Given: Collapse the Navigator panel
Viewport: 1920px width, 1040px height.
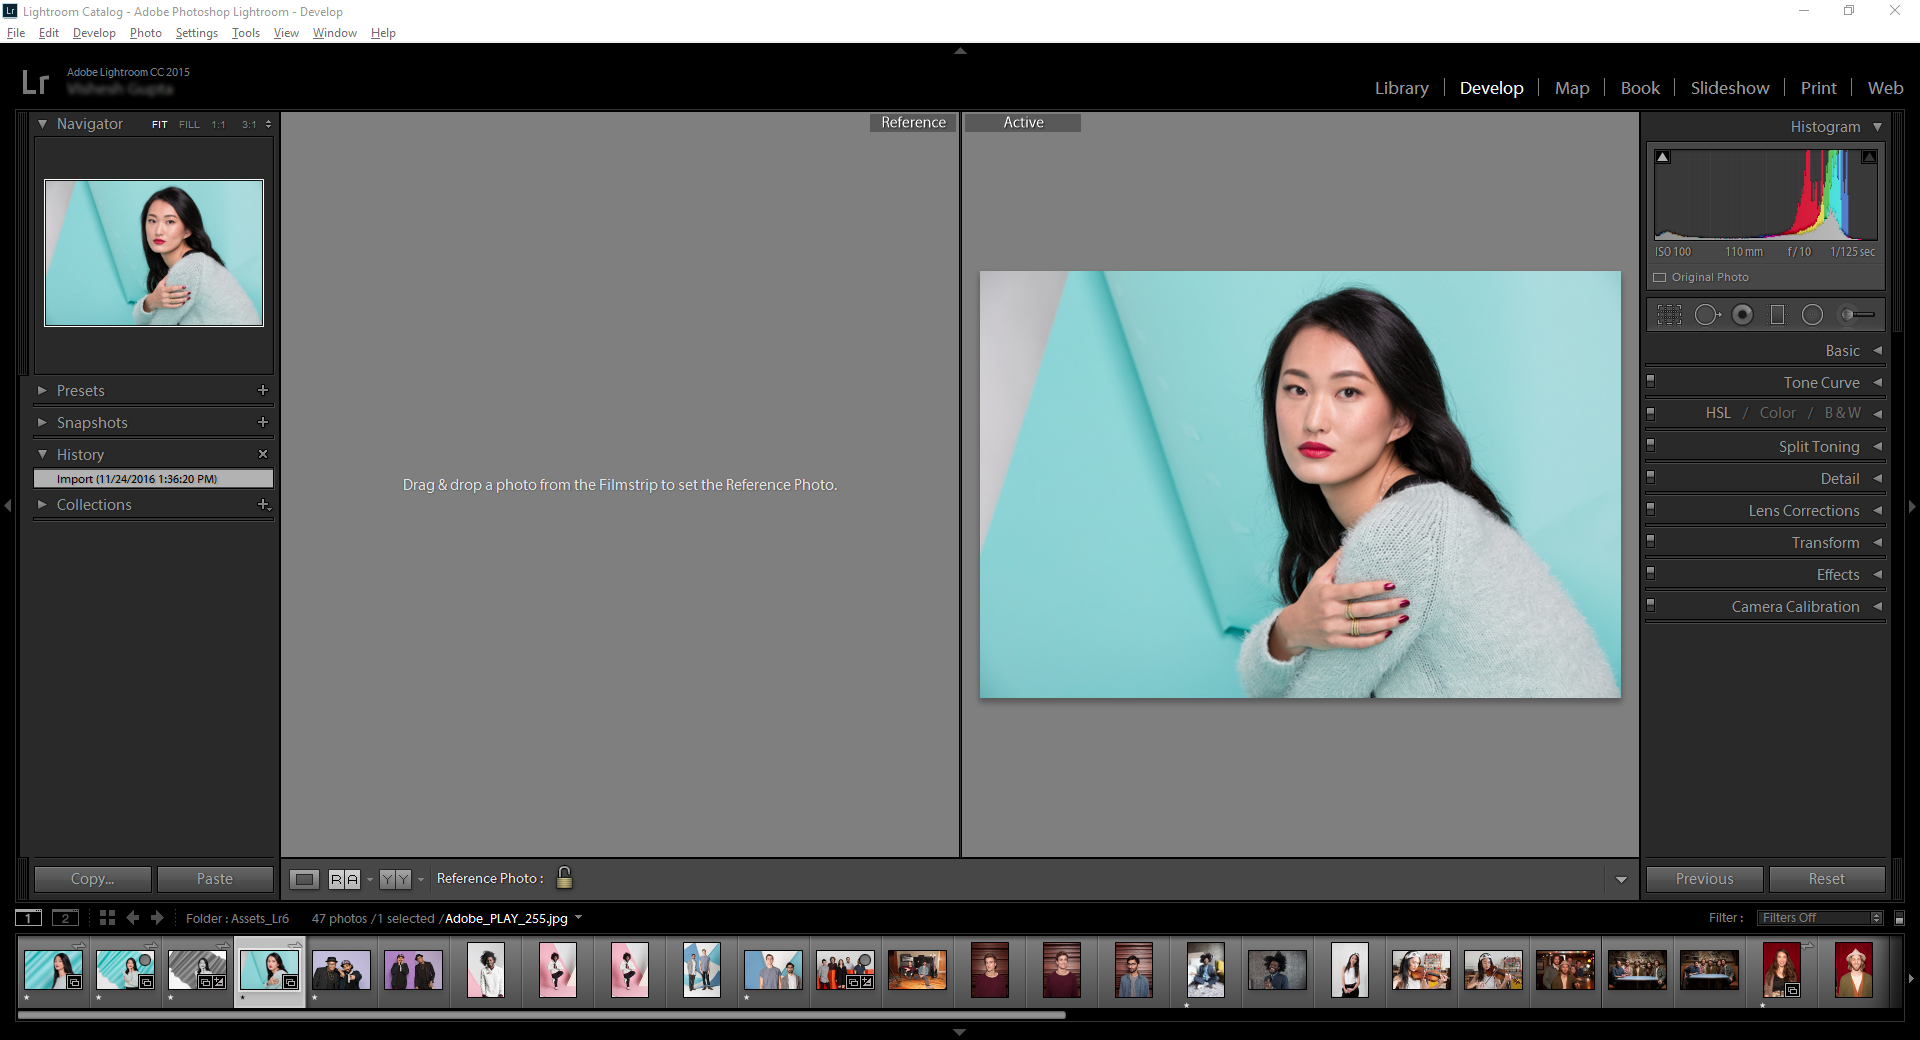Looking at the screenshot, I should (42, 123).
